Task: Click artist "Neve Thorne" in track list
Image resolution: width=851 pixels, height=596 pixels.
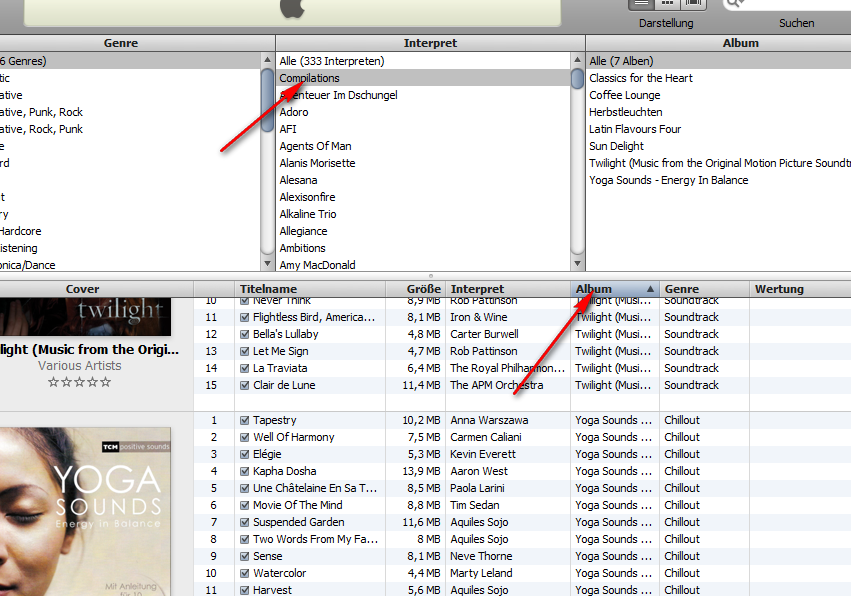Action: [x=481, y=556]
